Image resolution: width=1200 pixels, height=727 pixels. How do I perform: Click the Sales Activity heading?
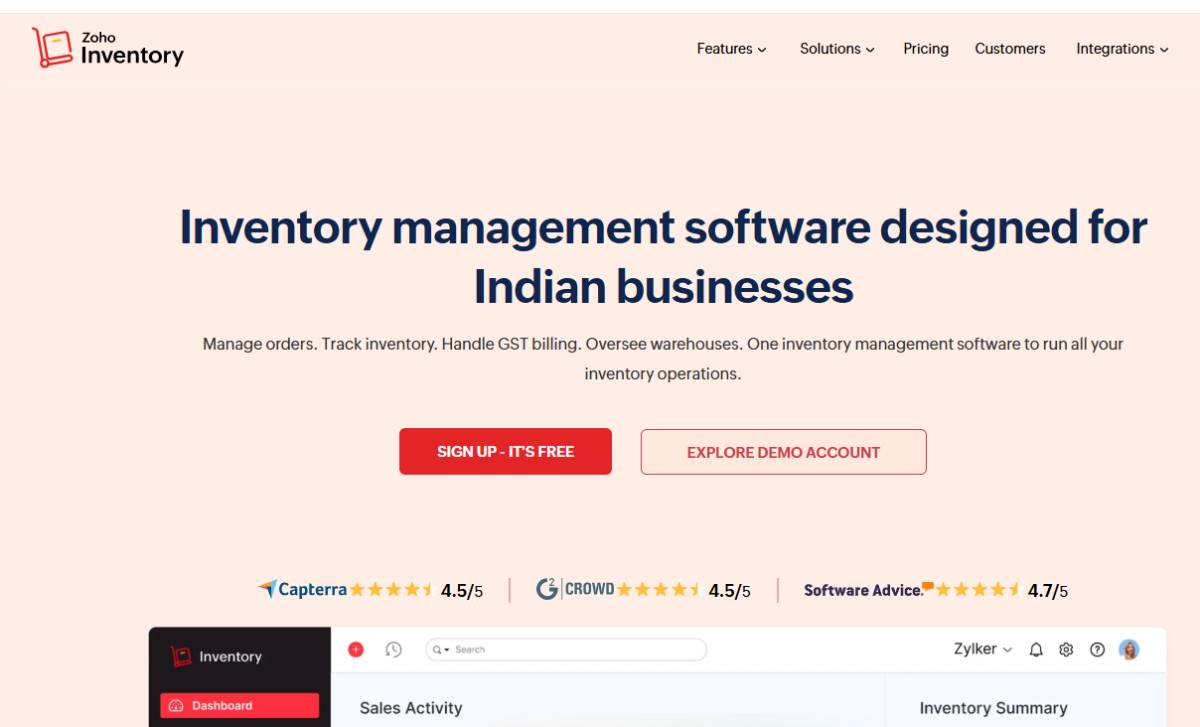click(411, 708)
